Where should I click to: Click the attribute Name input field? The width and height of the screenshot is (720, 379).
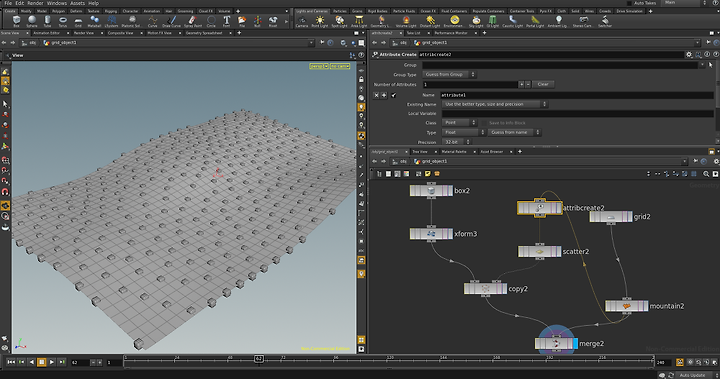coord(577,95)
